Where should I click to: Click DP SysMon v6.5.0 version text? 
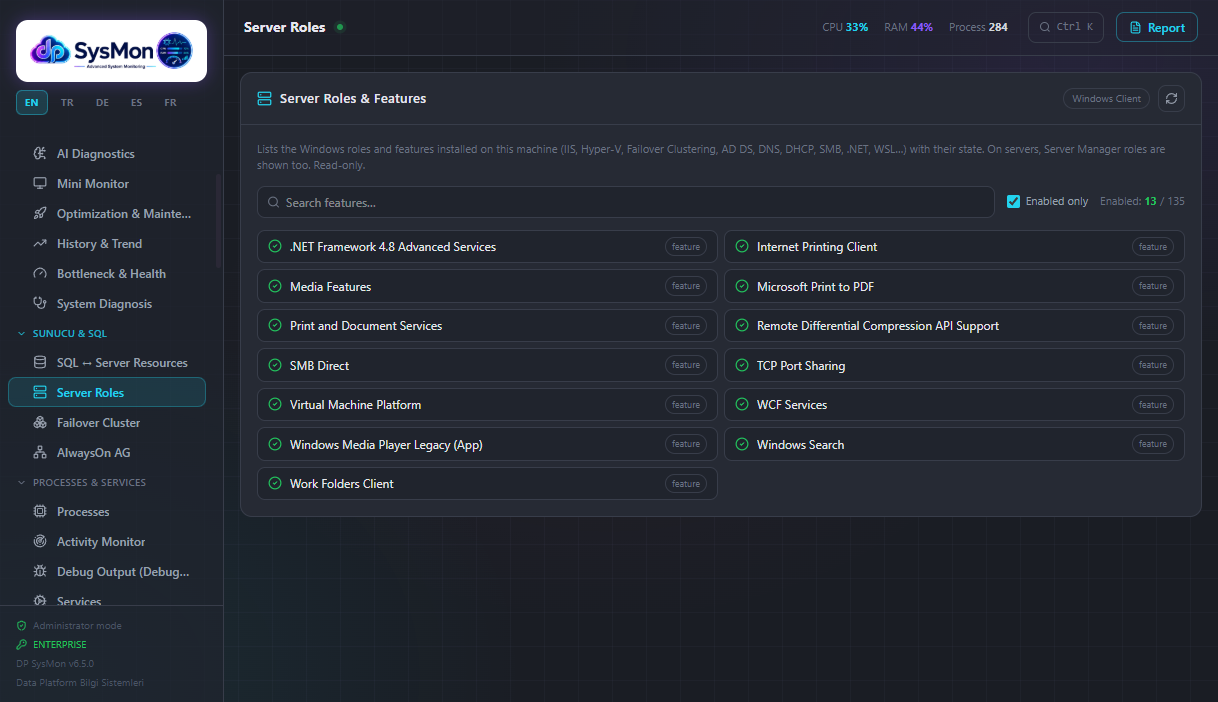(x=55, y=664)
